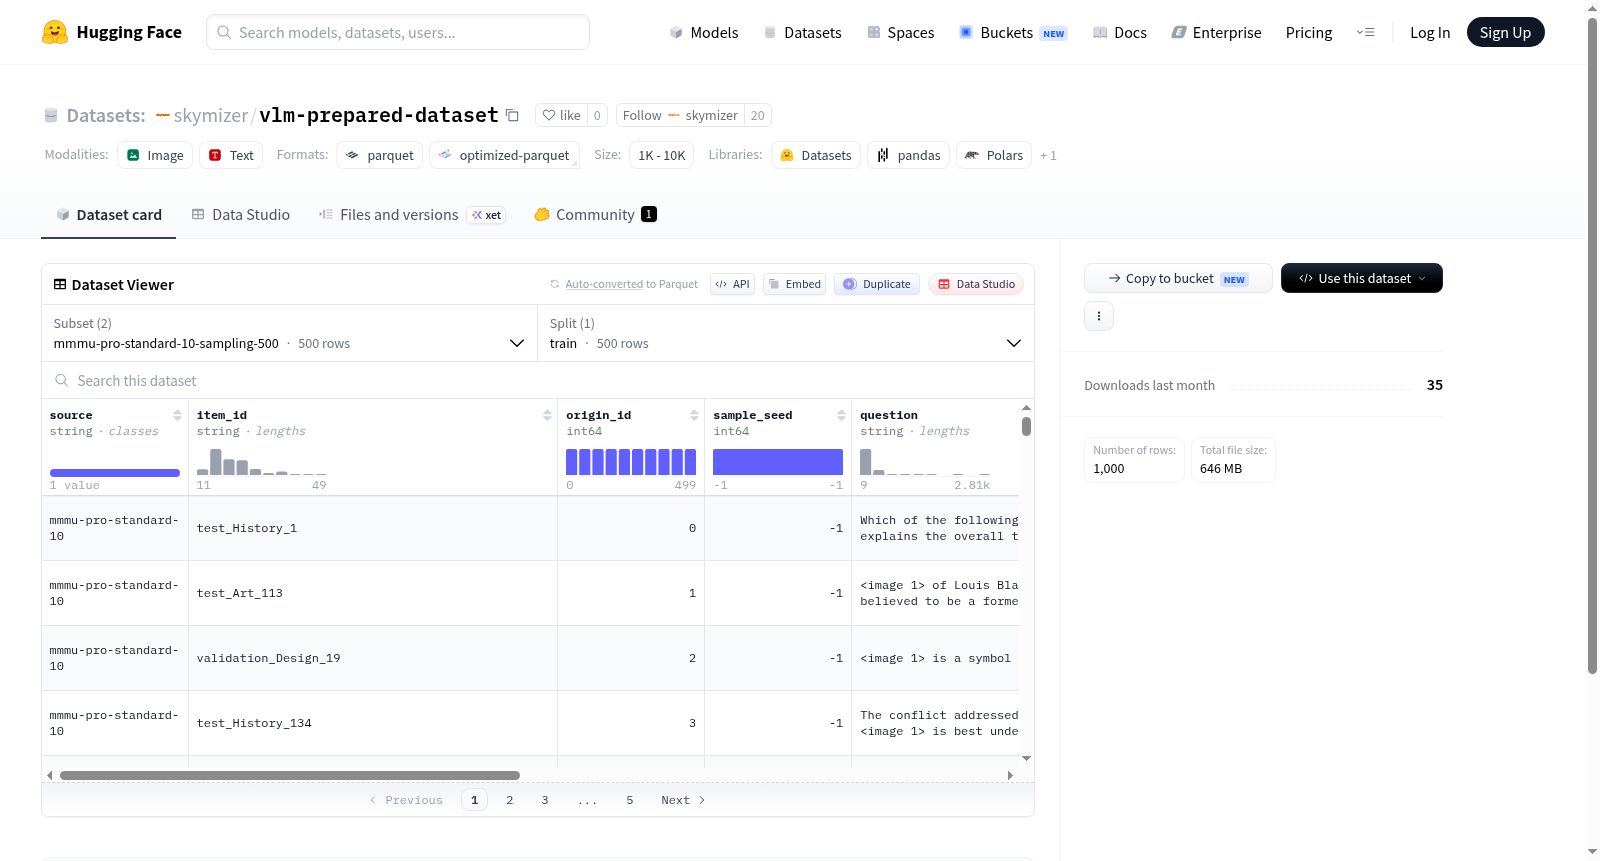Select the Text modality tag
Image resolution: width=1600 pixels, height=861 pixels.
coord(231,155)
